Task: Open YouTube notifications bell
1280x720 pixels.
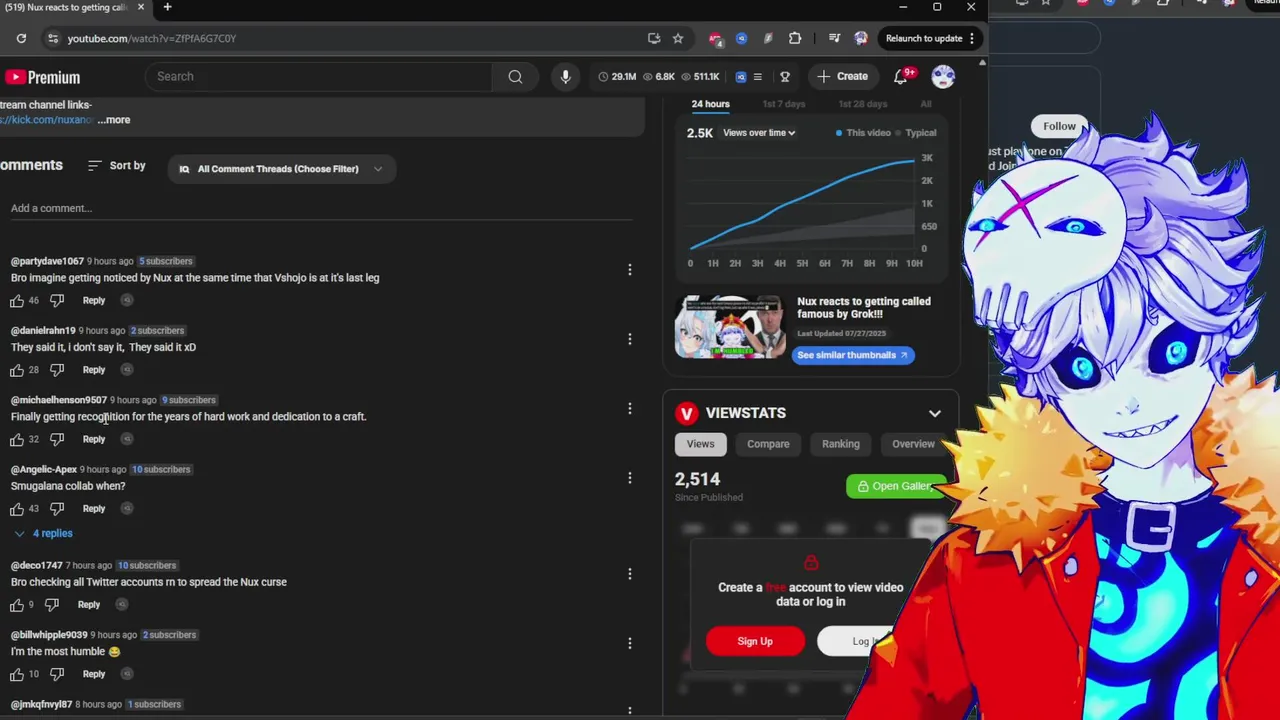Action: click(900, 77)
